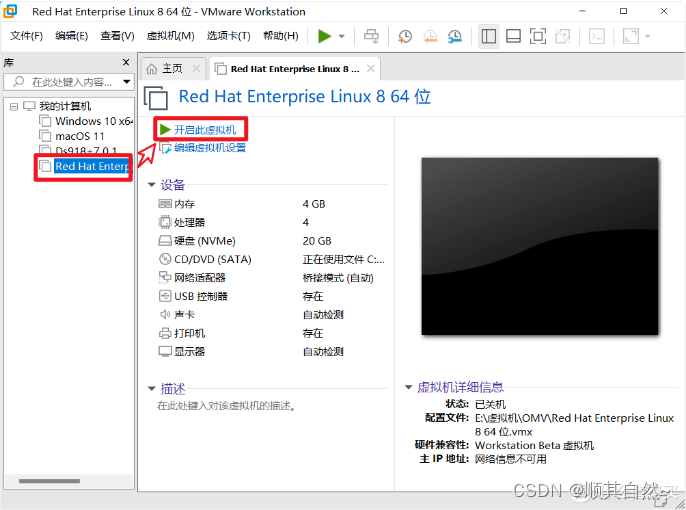This screenshot has width=686, height=510.
Task: Open the 选项卡(T) menu
Action: (228, 36)
